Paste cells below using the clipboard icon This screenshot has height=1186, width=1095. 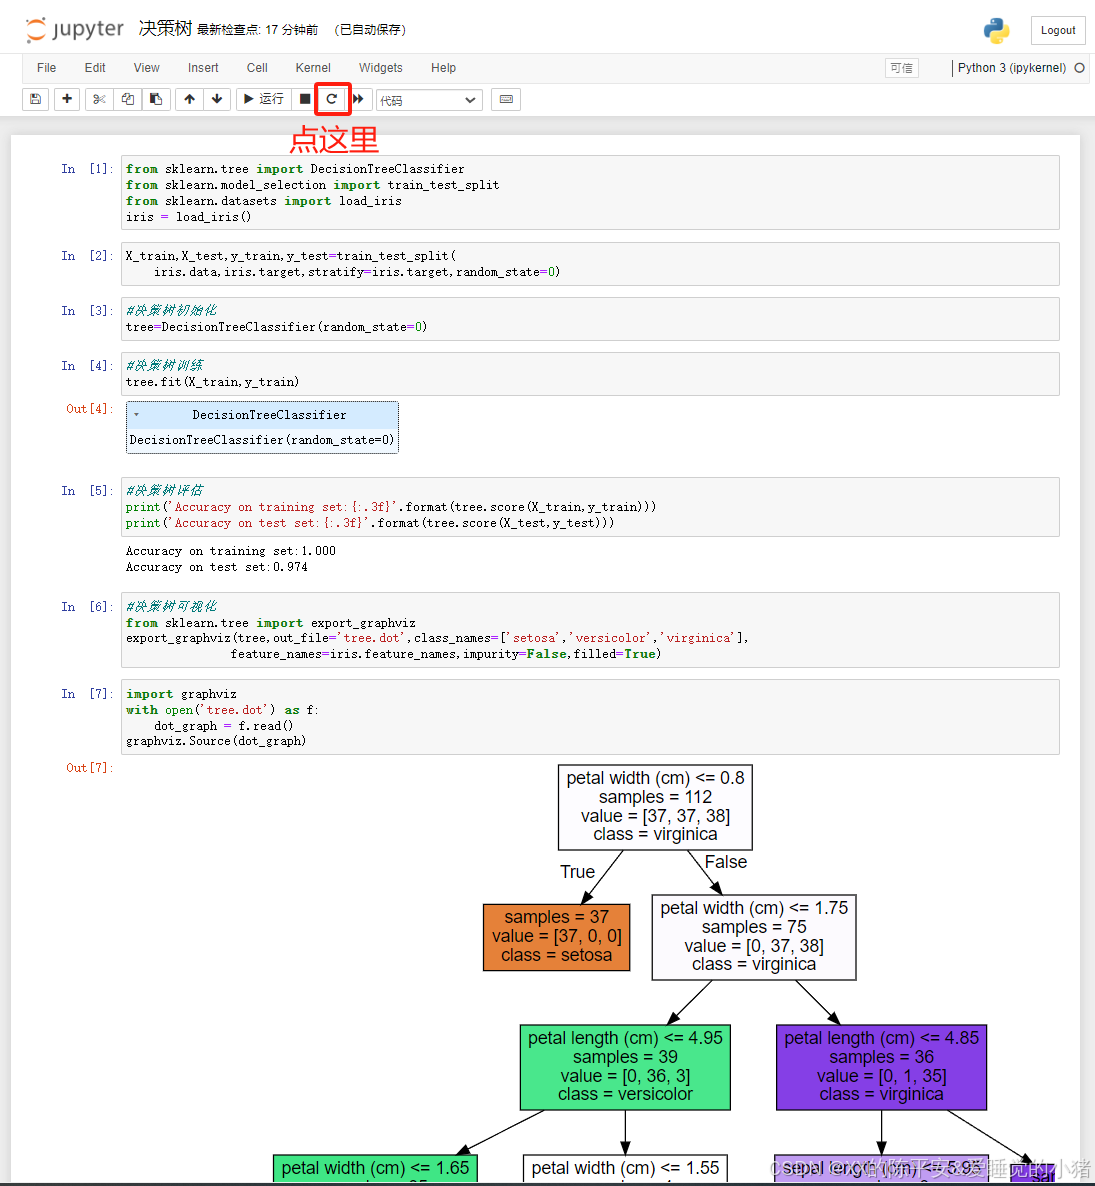point(156,99)
